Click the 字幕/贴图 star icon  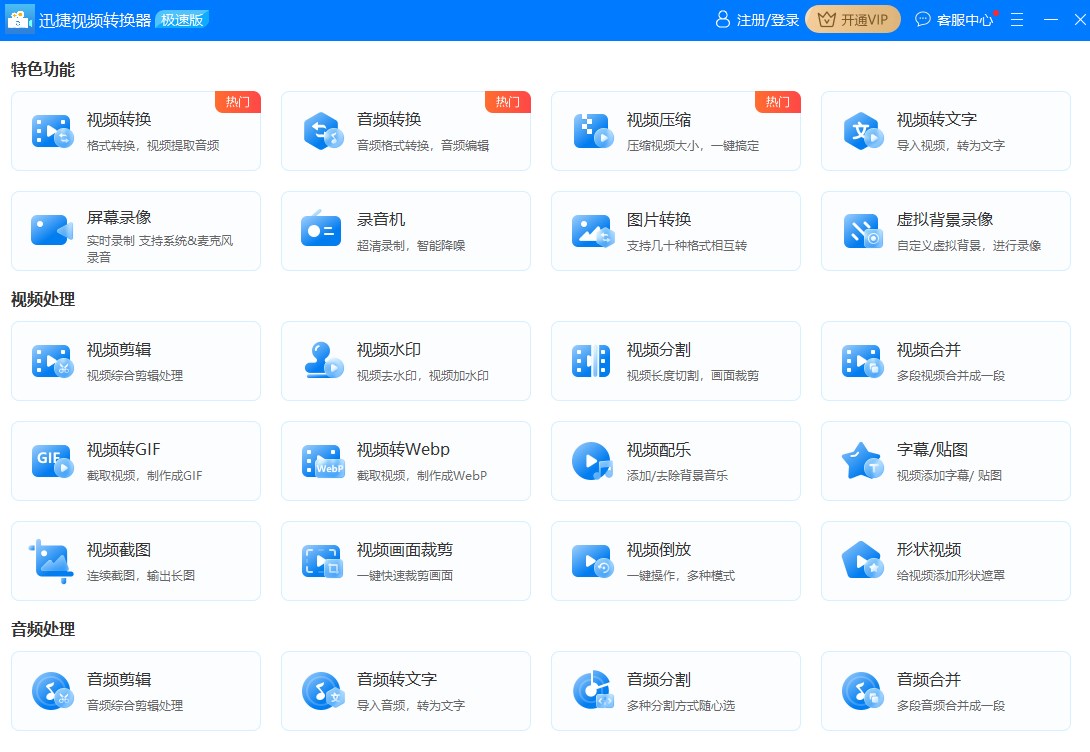pyautogui.click(x=863, y=461)
